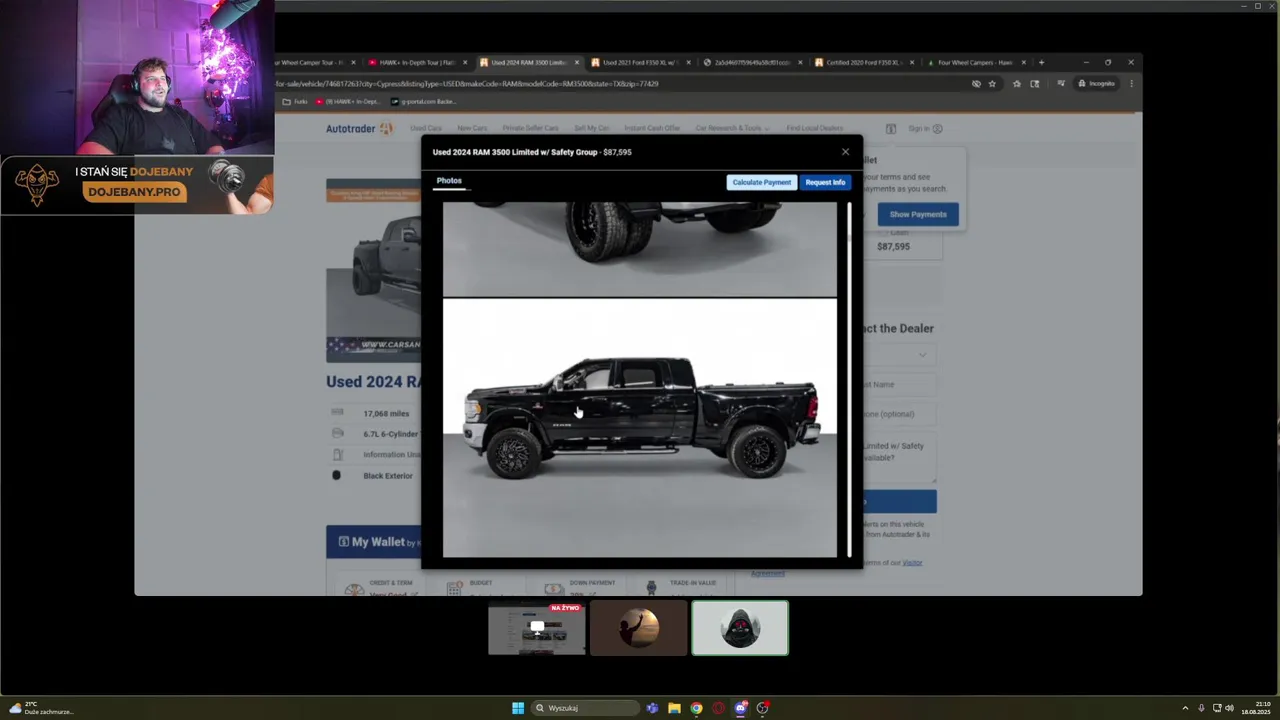
Task: Switch to Used 2021 Ford F350 XL tab
Action: (640, 62)
